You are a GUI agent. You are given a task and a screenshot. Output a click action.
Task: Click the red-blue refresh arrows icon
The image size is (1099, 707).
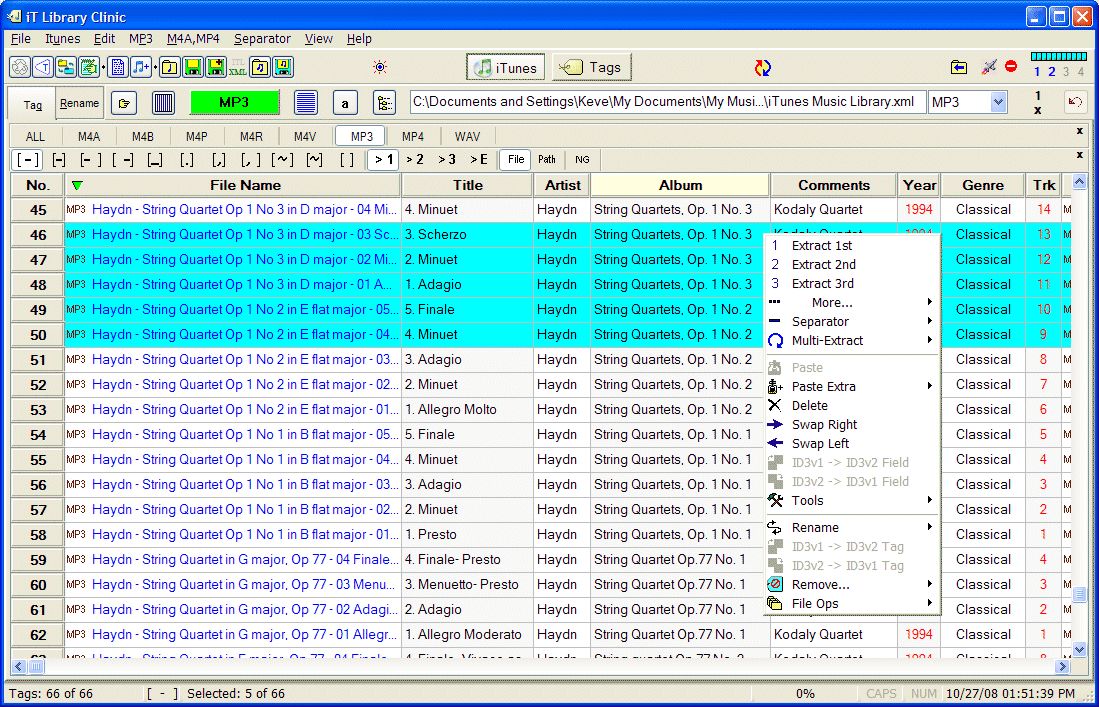[x=763, y=67]
